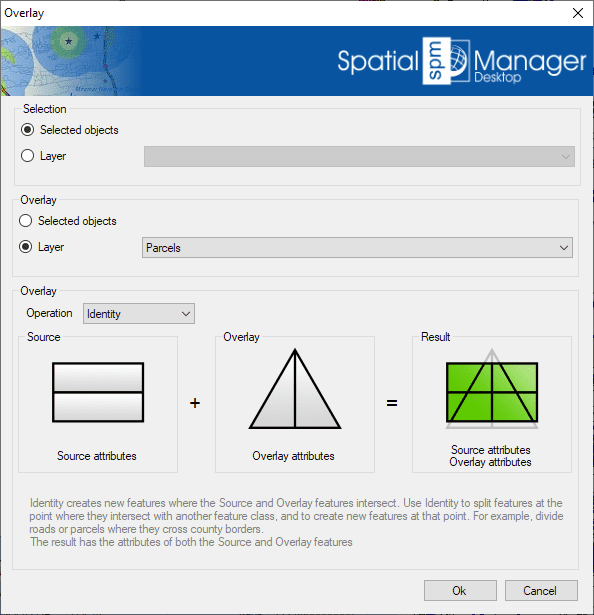Click the Identity description text
The image size is (594, 615).
(x=296, y=522)
